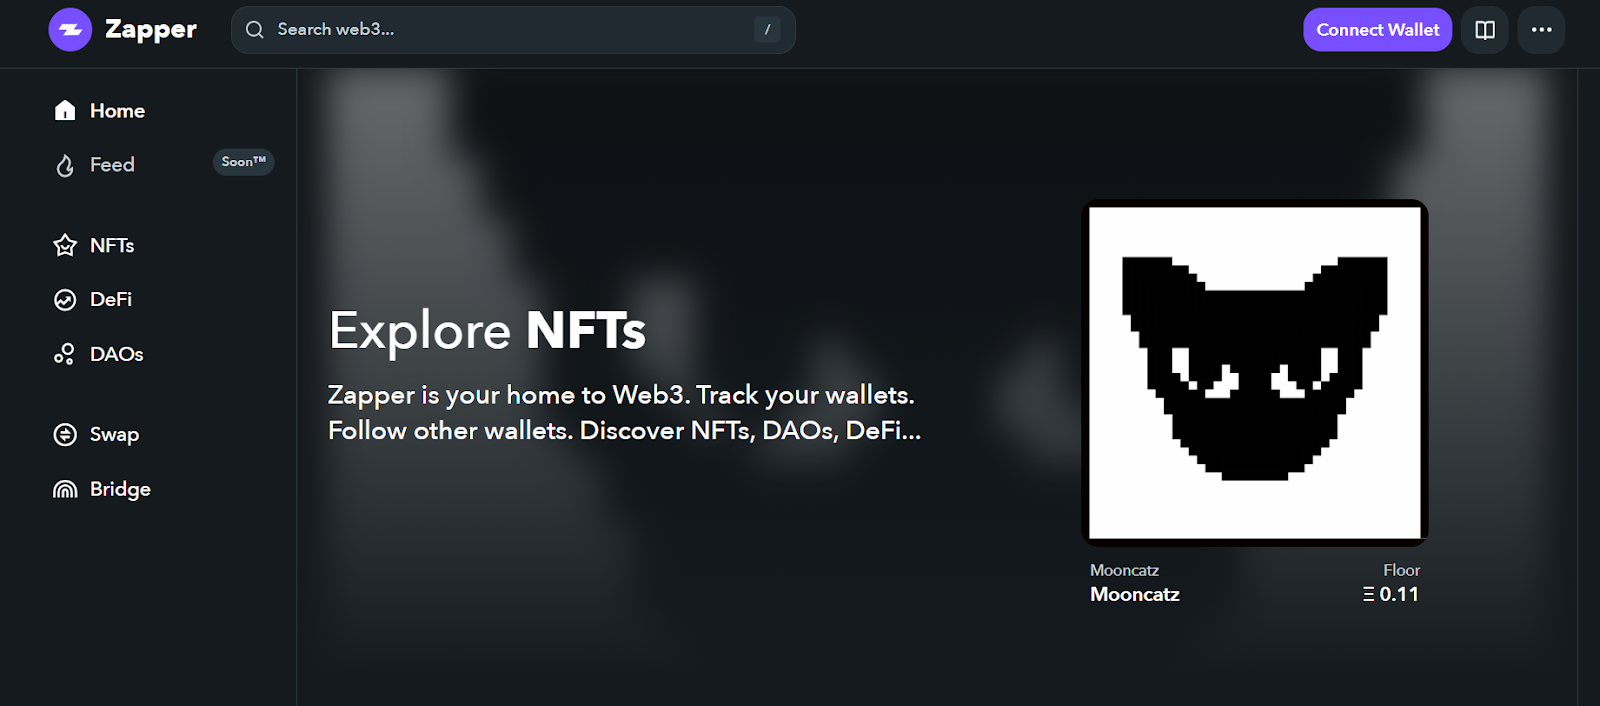Click the Home house icon
Viewport: 1600px width, 706px height.
(x=65, y=110)
